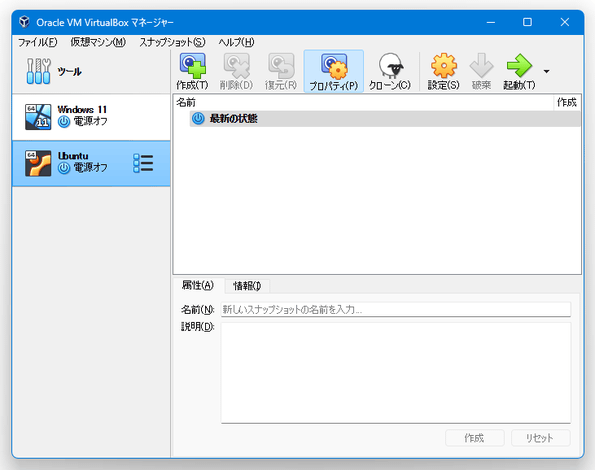Open the Ubuntu machine tools list menu icon
This screenshot has height=470, width=595.
tap(143, 163)
